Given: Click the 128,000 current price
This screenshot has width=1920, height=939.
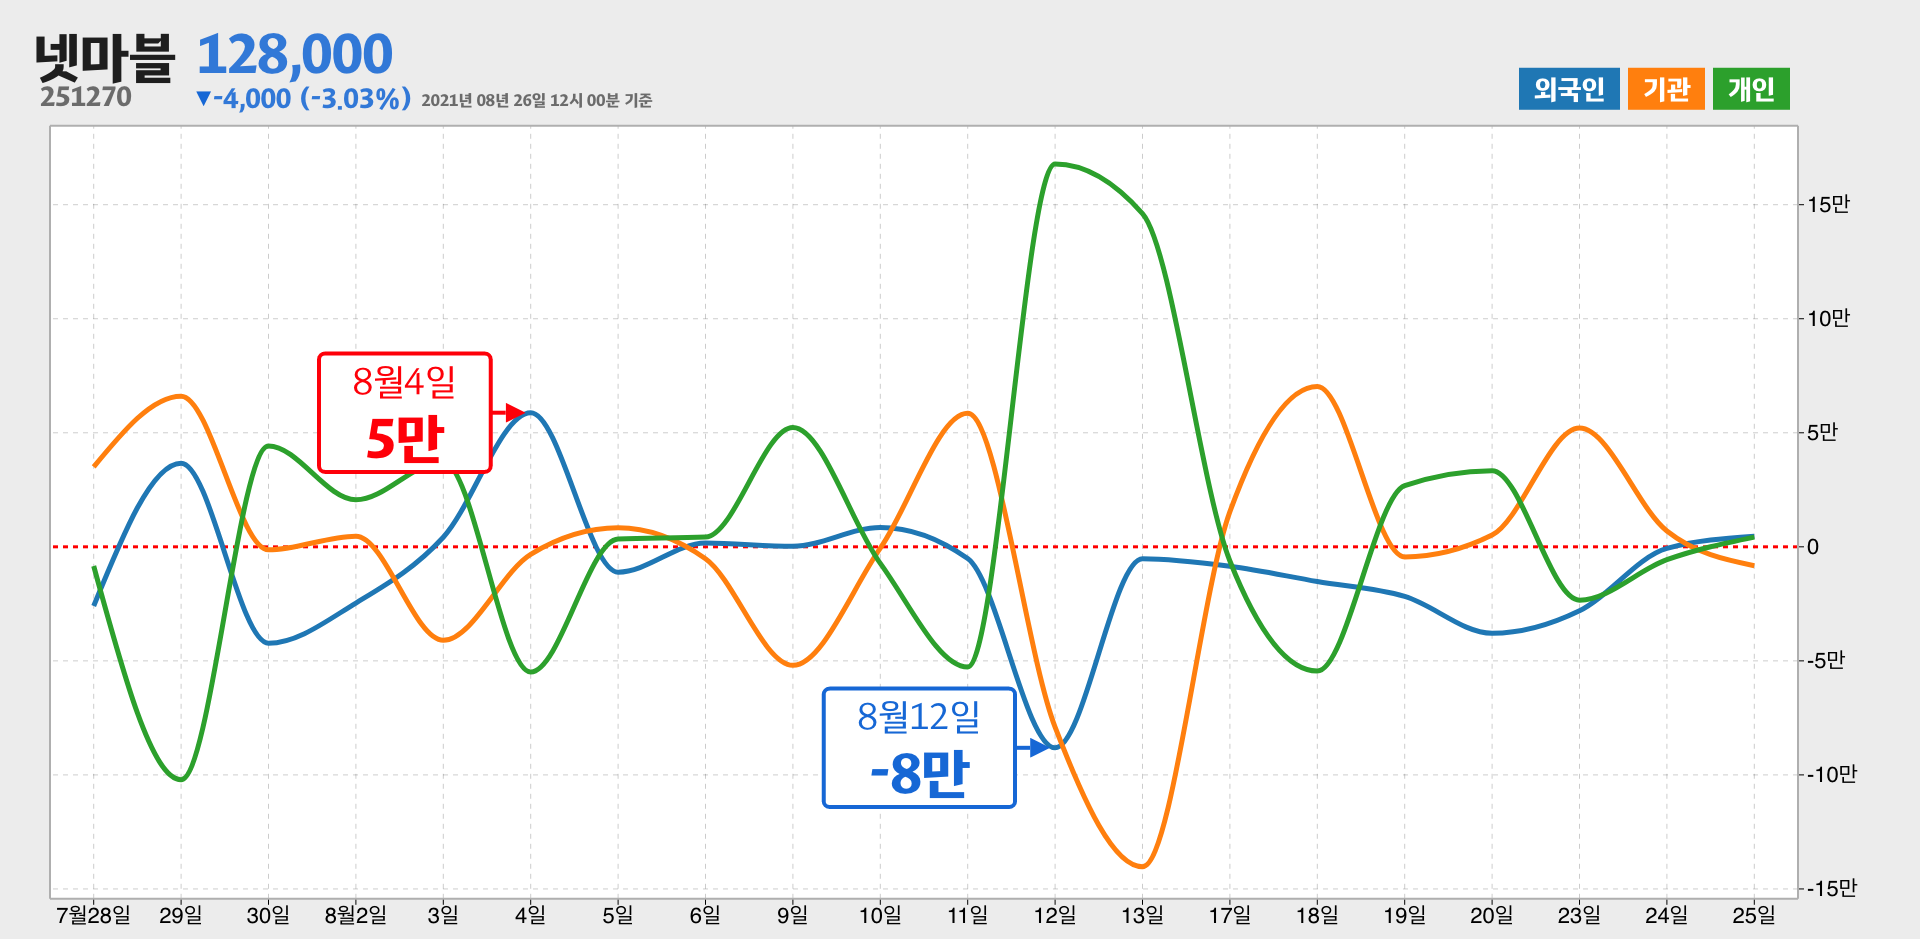Looking at the screenshot, I should click(x=295, y=54).
